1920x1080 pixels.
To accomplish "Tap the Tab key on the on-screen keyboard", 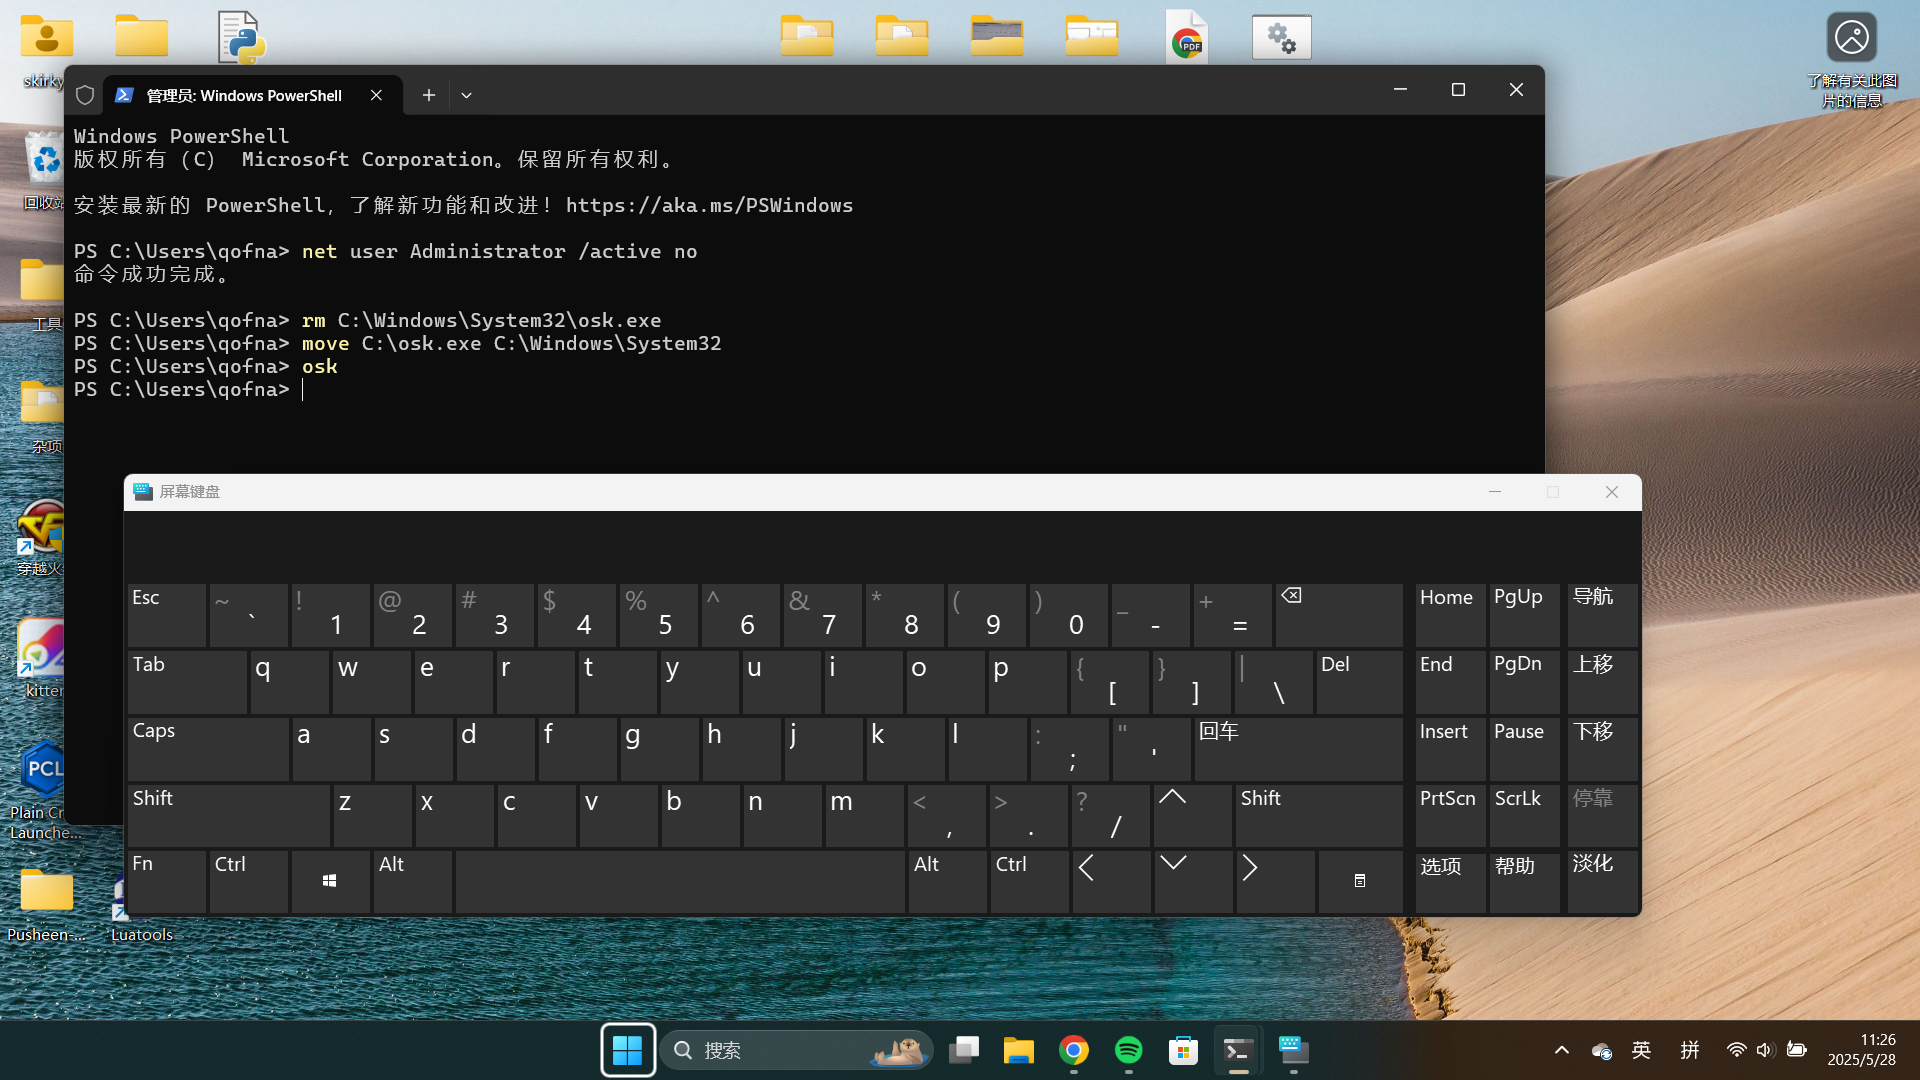I will pos(187,682).
